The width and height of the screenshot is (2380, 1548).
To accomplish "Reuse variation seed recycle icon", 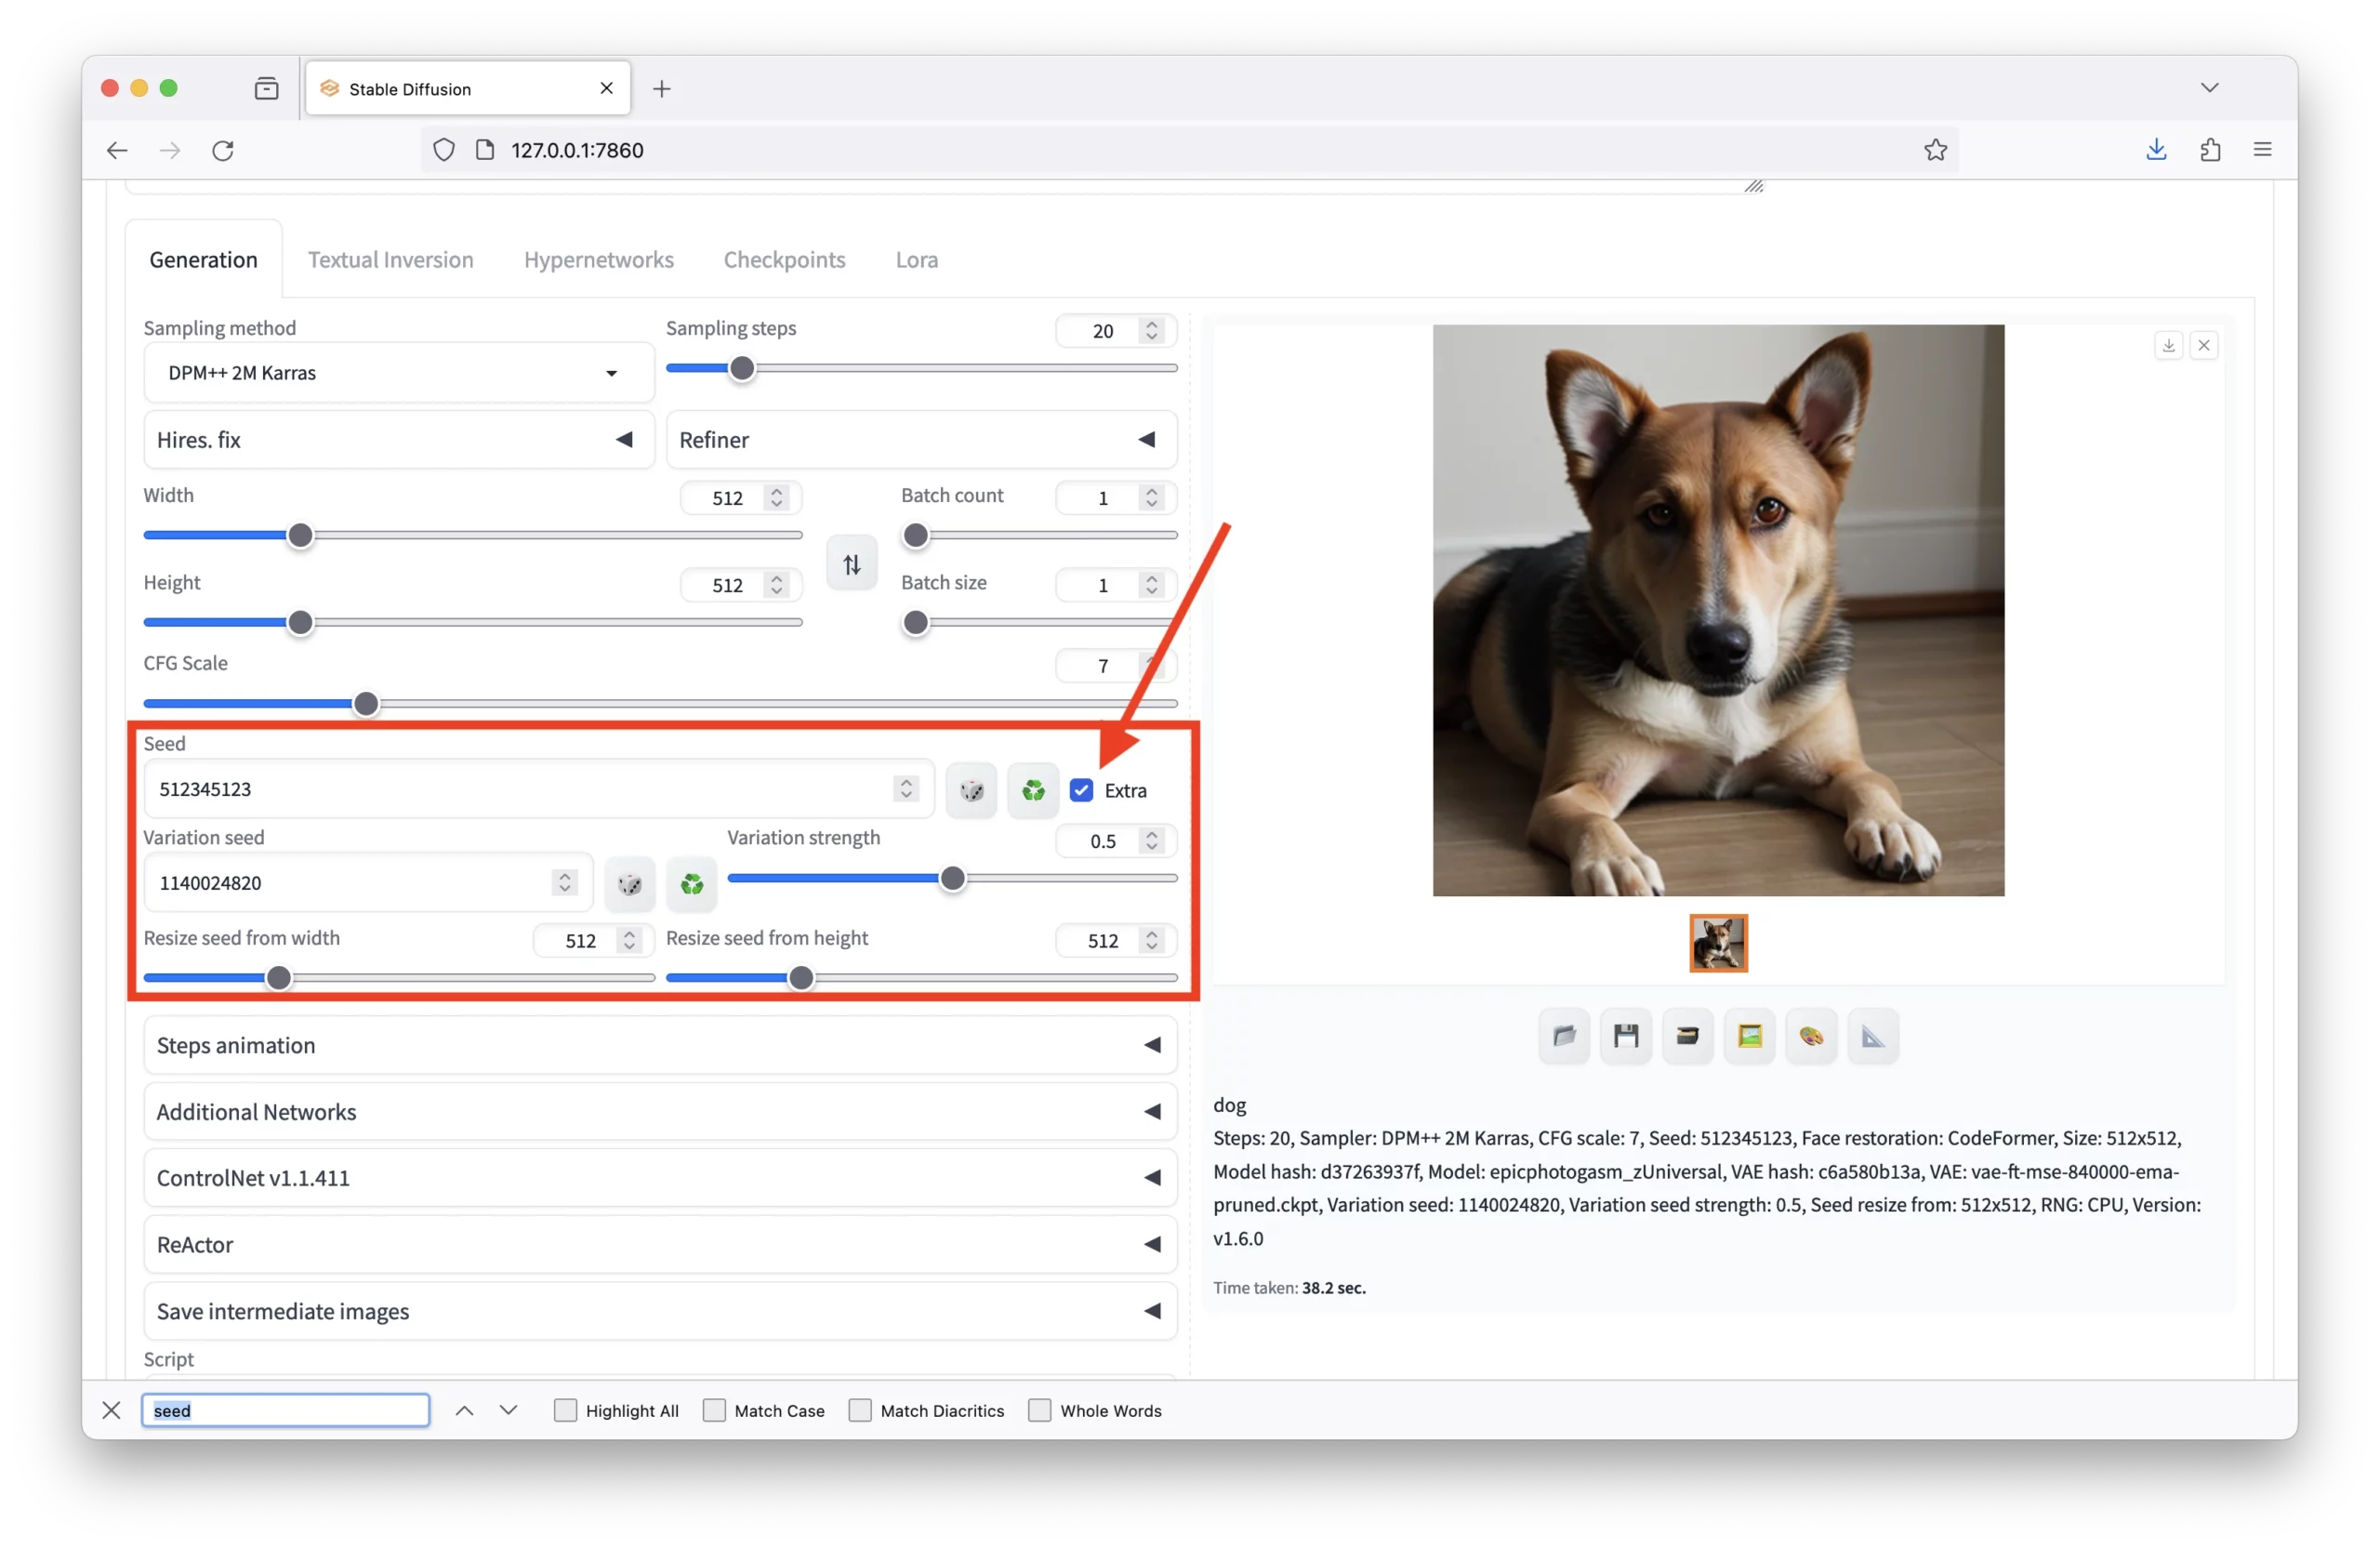I will pyautogui.click(x=692, y=884).
